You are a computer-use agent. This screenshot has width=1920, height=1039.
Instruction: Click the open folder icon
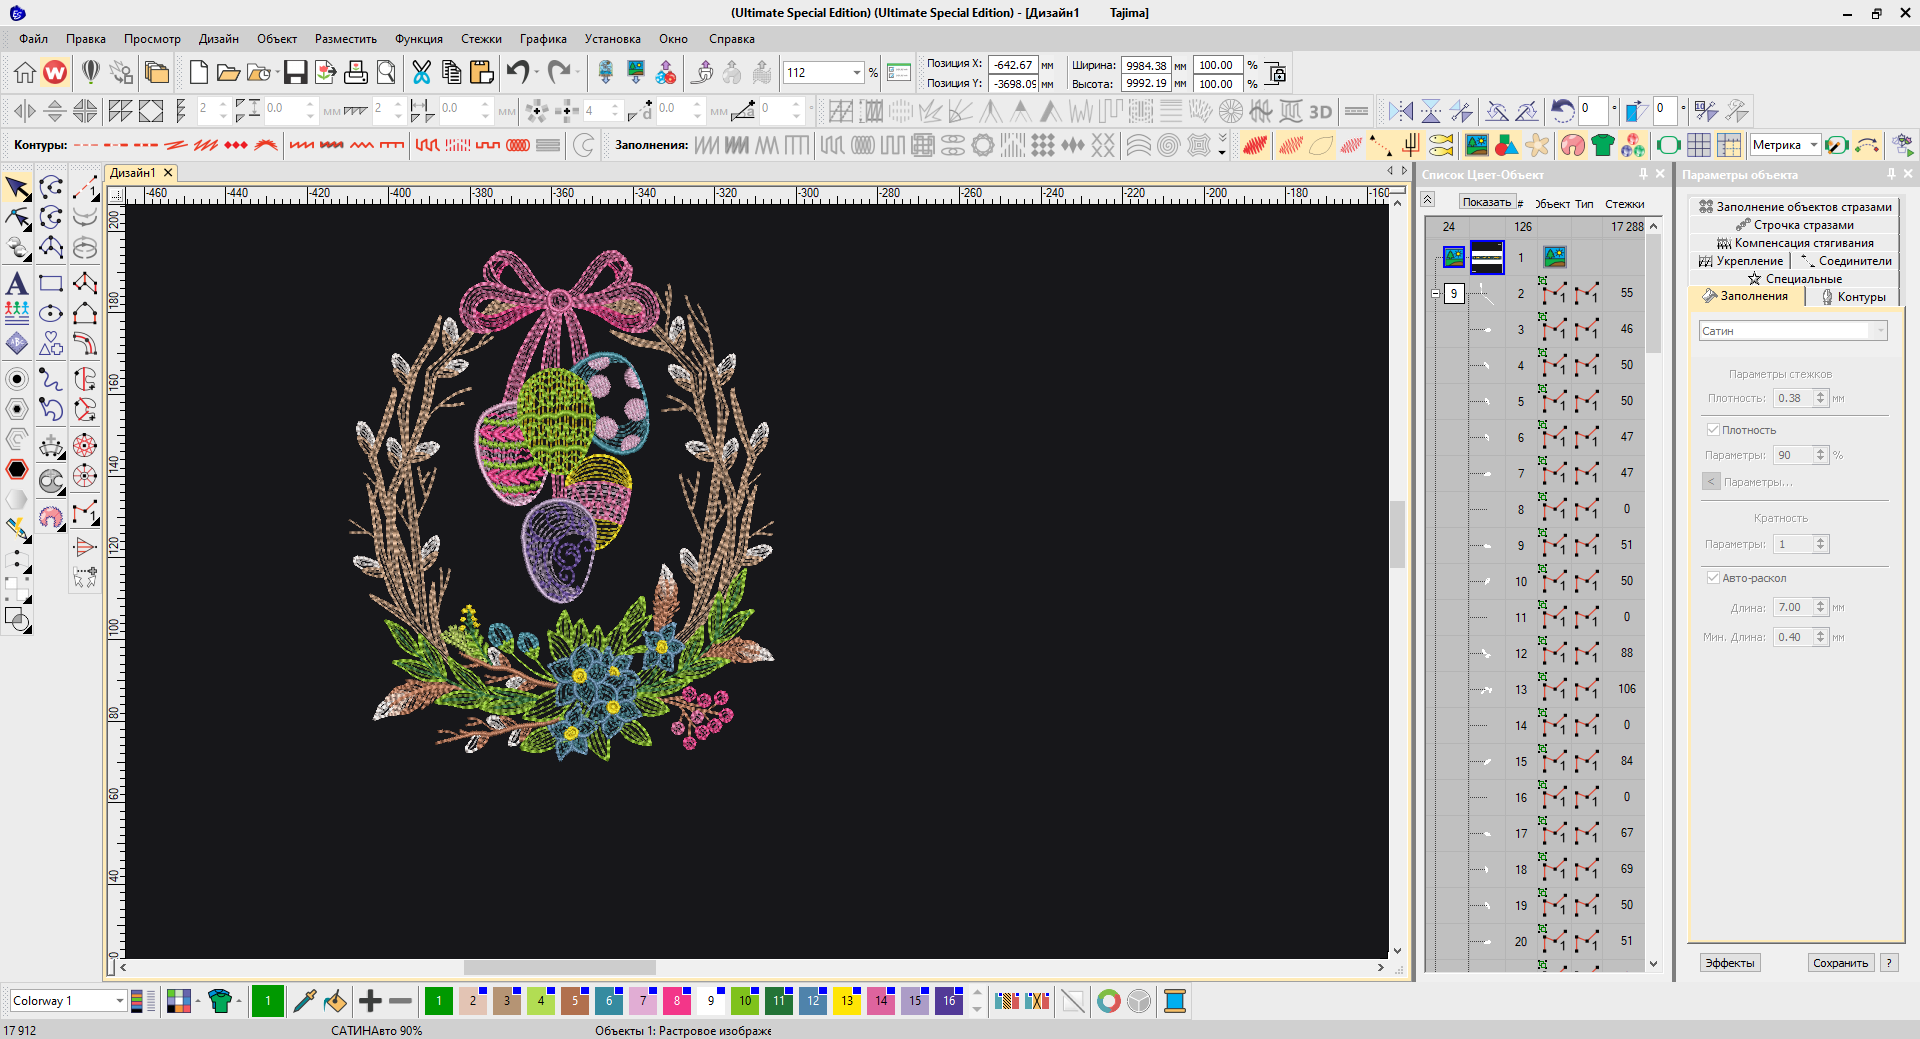[x=228, y=72]
